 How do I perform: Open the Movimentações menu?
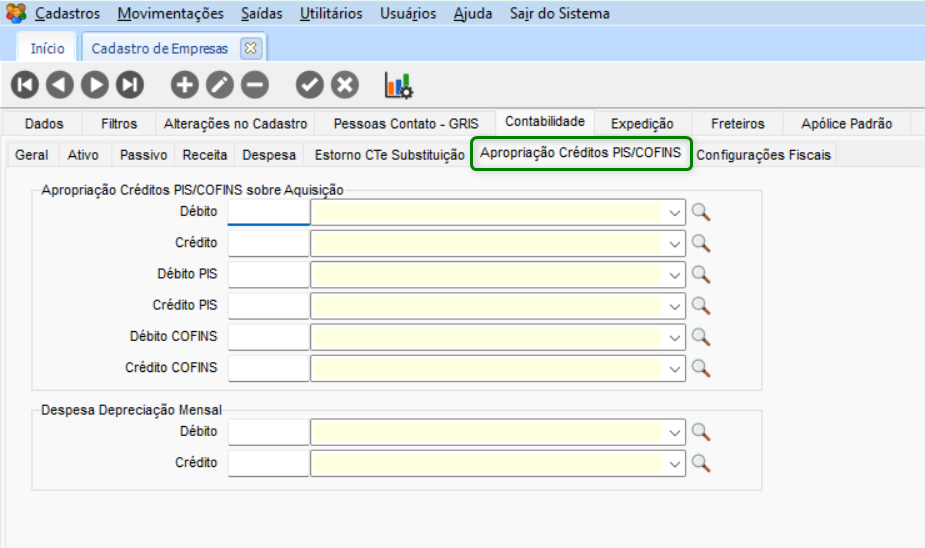170,14
